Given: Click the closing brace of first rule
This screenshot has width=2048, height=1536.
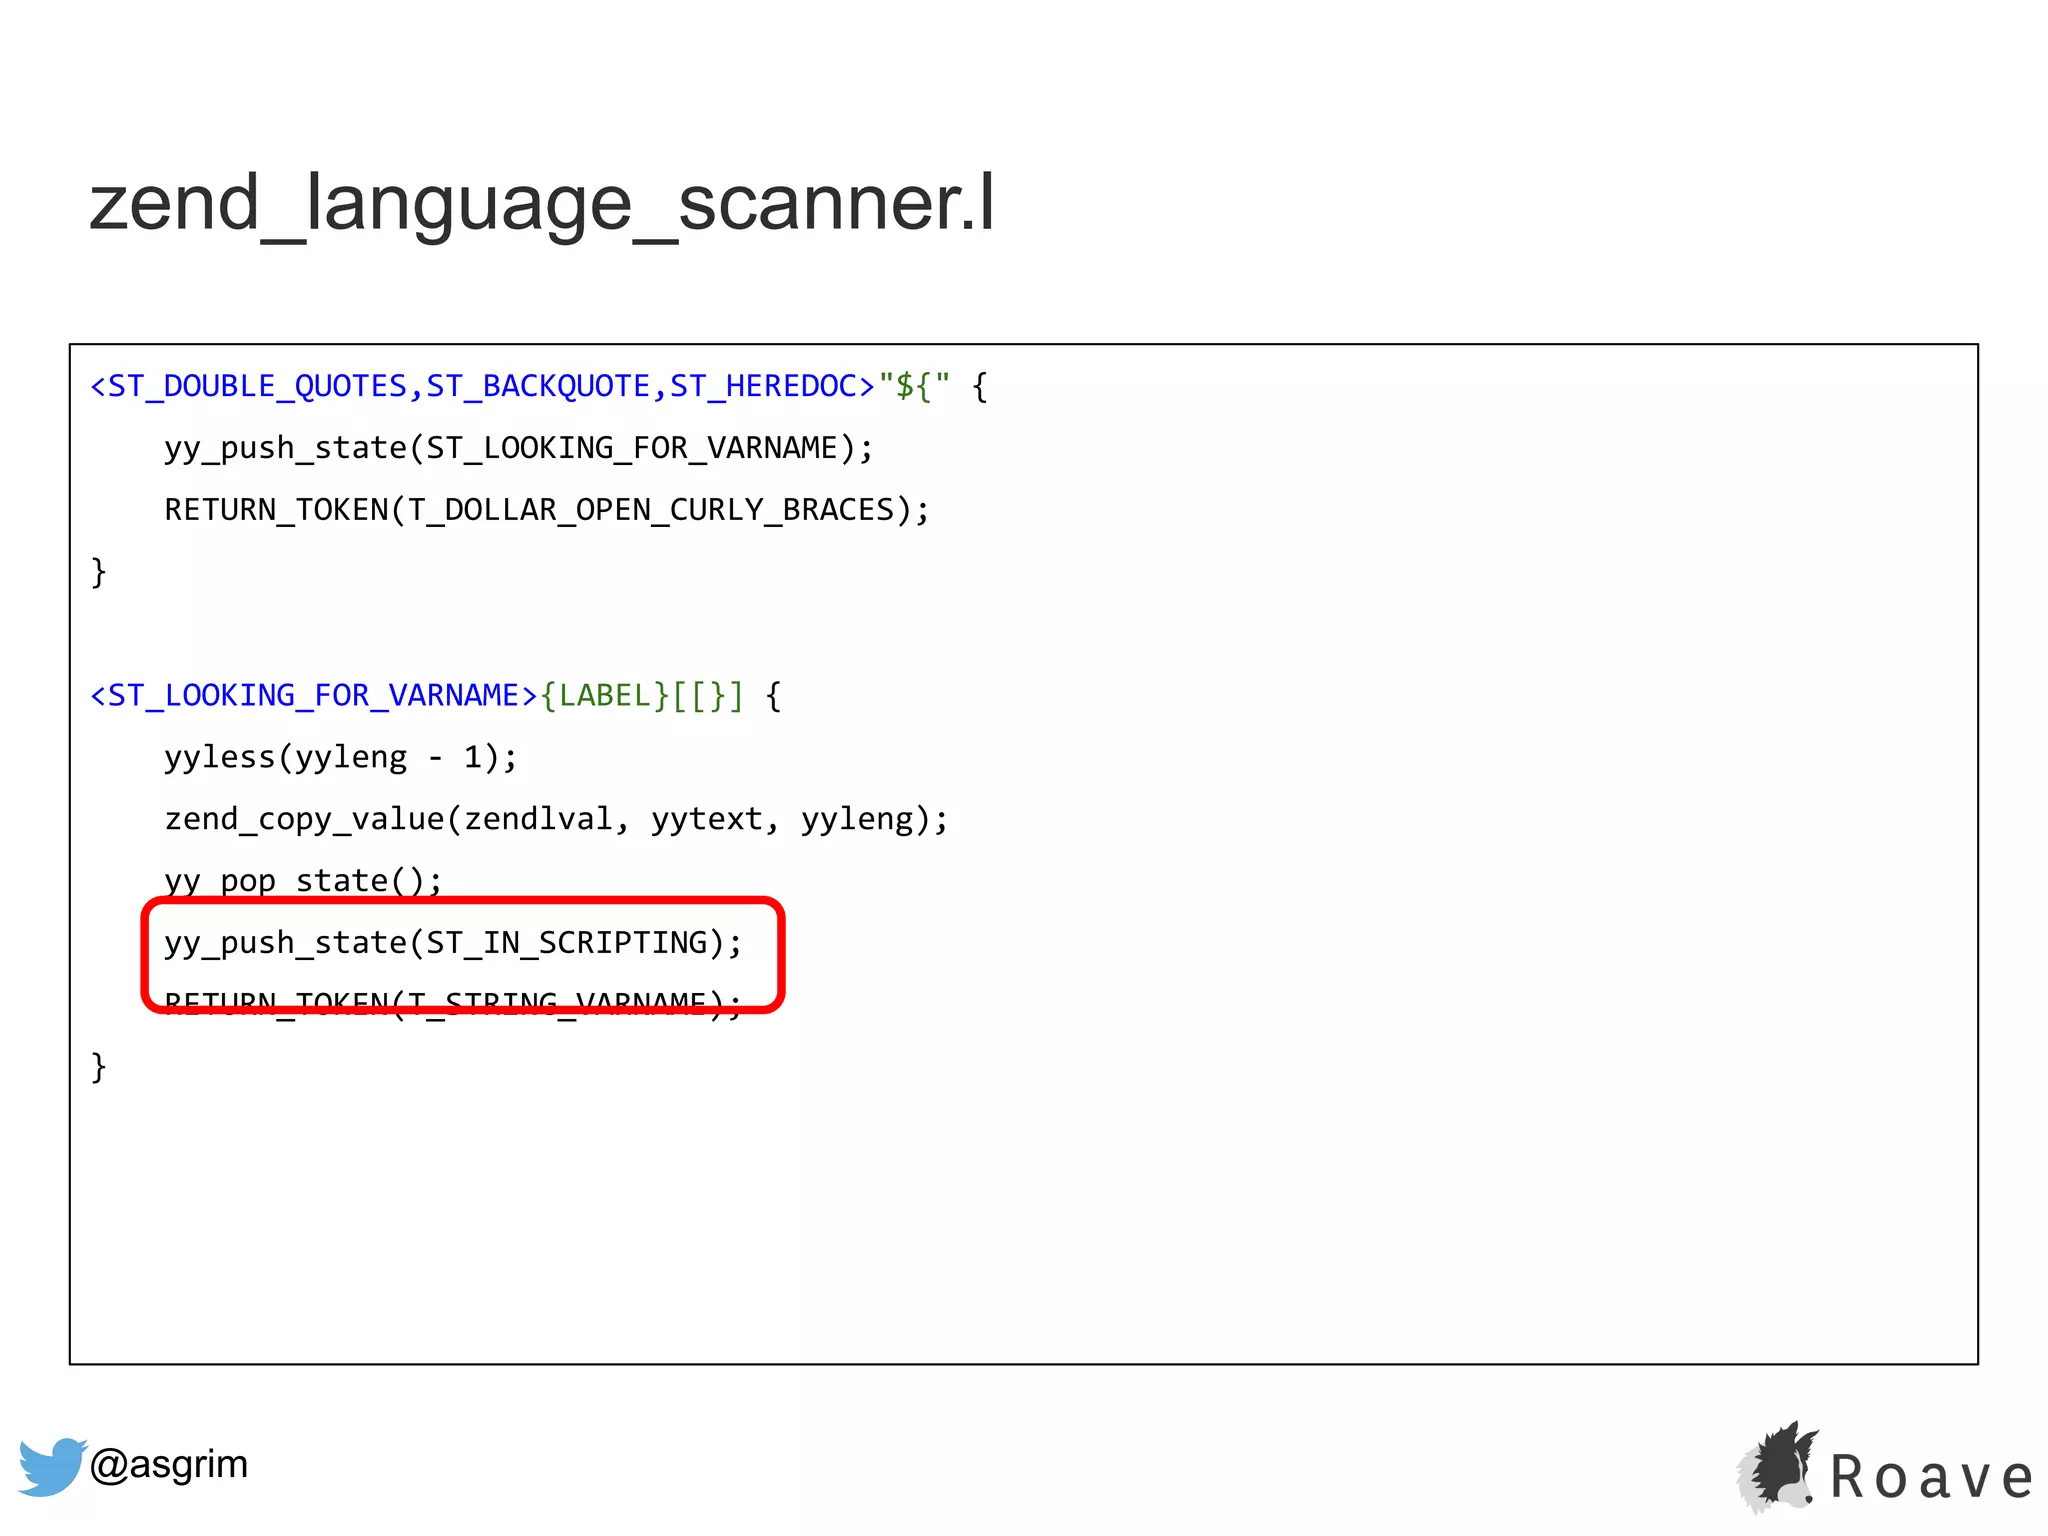Looking at the screenshot, I should click(98, 572).
